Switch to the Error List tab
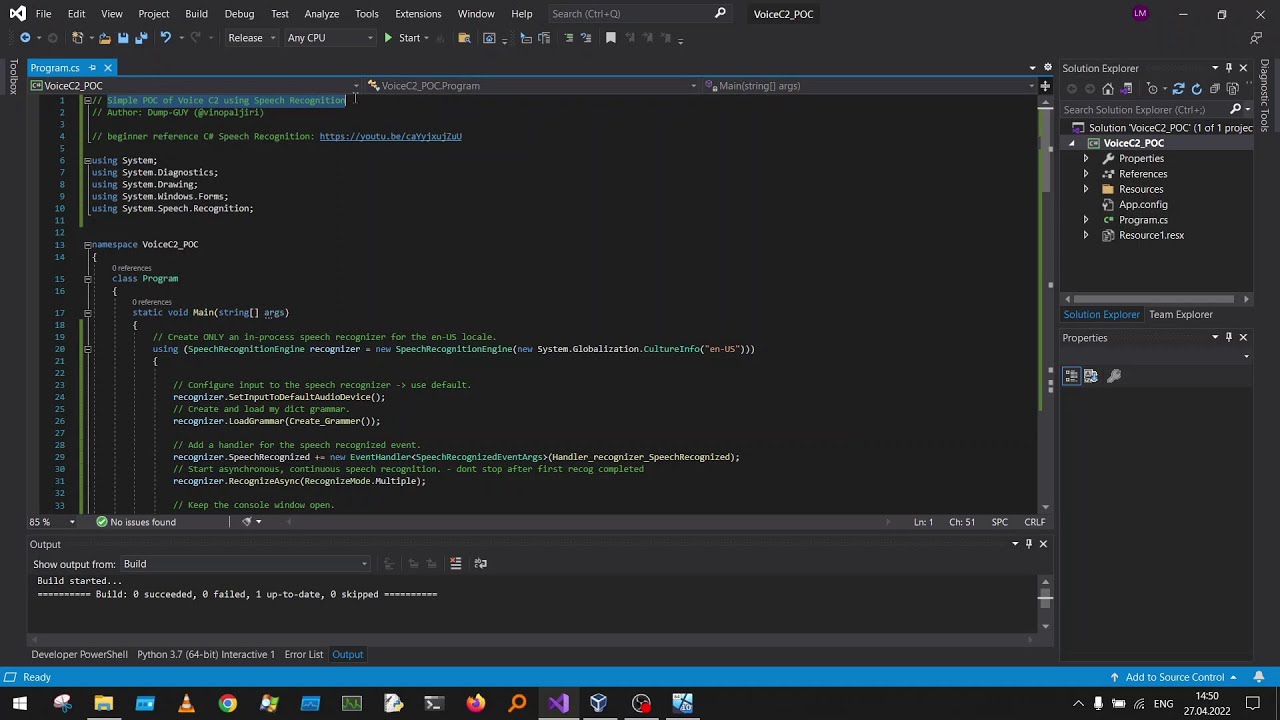1280x720 pixels. 303,655
